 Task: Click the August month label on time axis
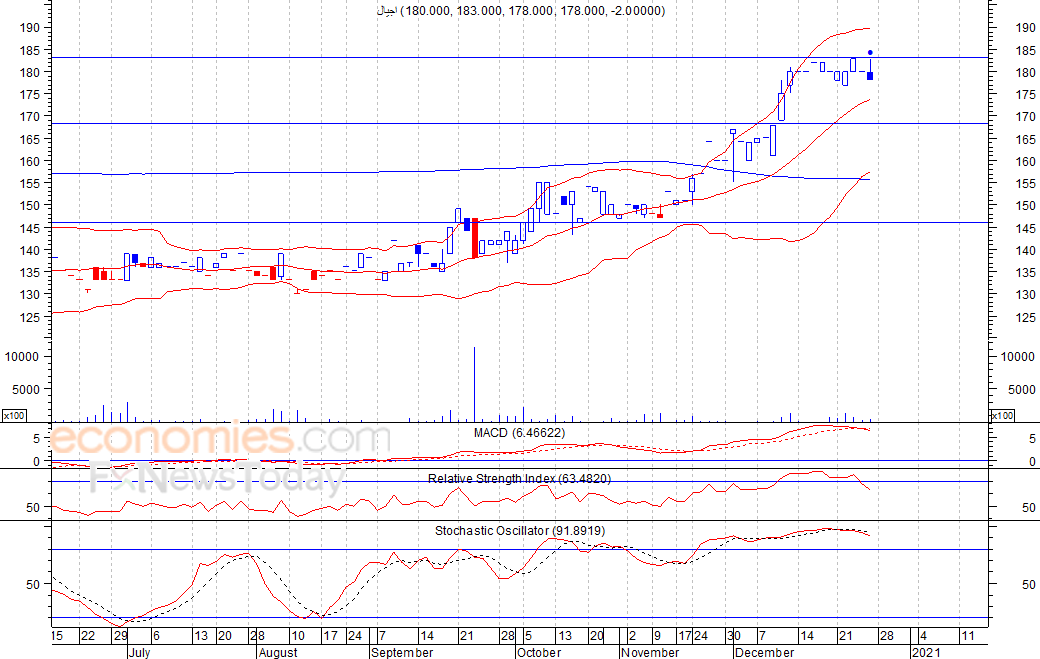click(x=278, y=652)
